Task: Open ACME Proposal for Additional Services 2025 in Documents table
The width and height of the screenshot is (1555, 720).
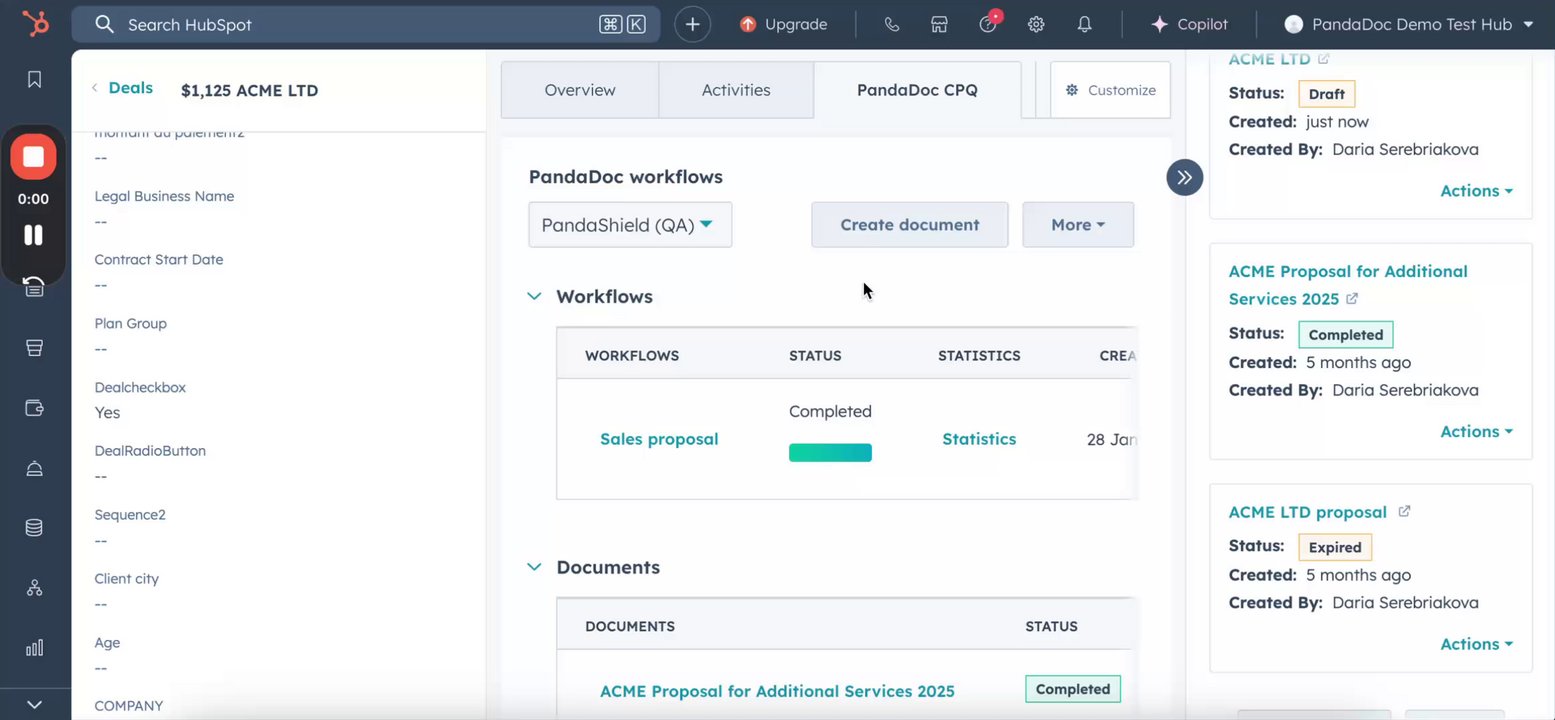Action: [777, 691]
